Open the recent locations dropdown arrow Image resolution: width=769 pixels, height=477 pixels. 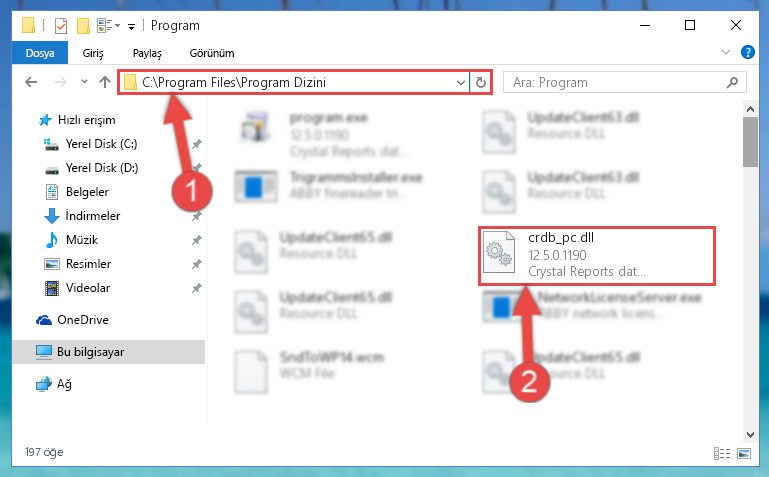point(84,82)
